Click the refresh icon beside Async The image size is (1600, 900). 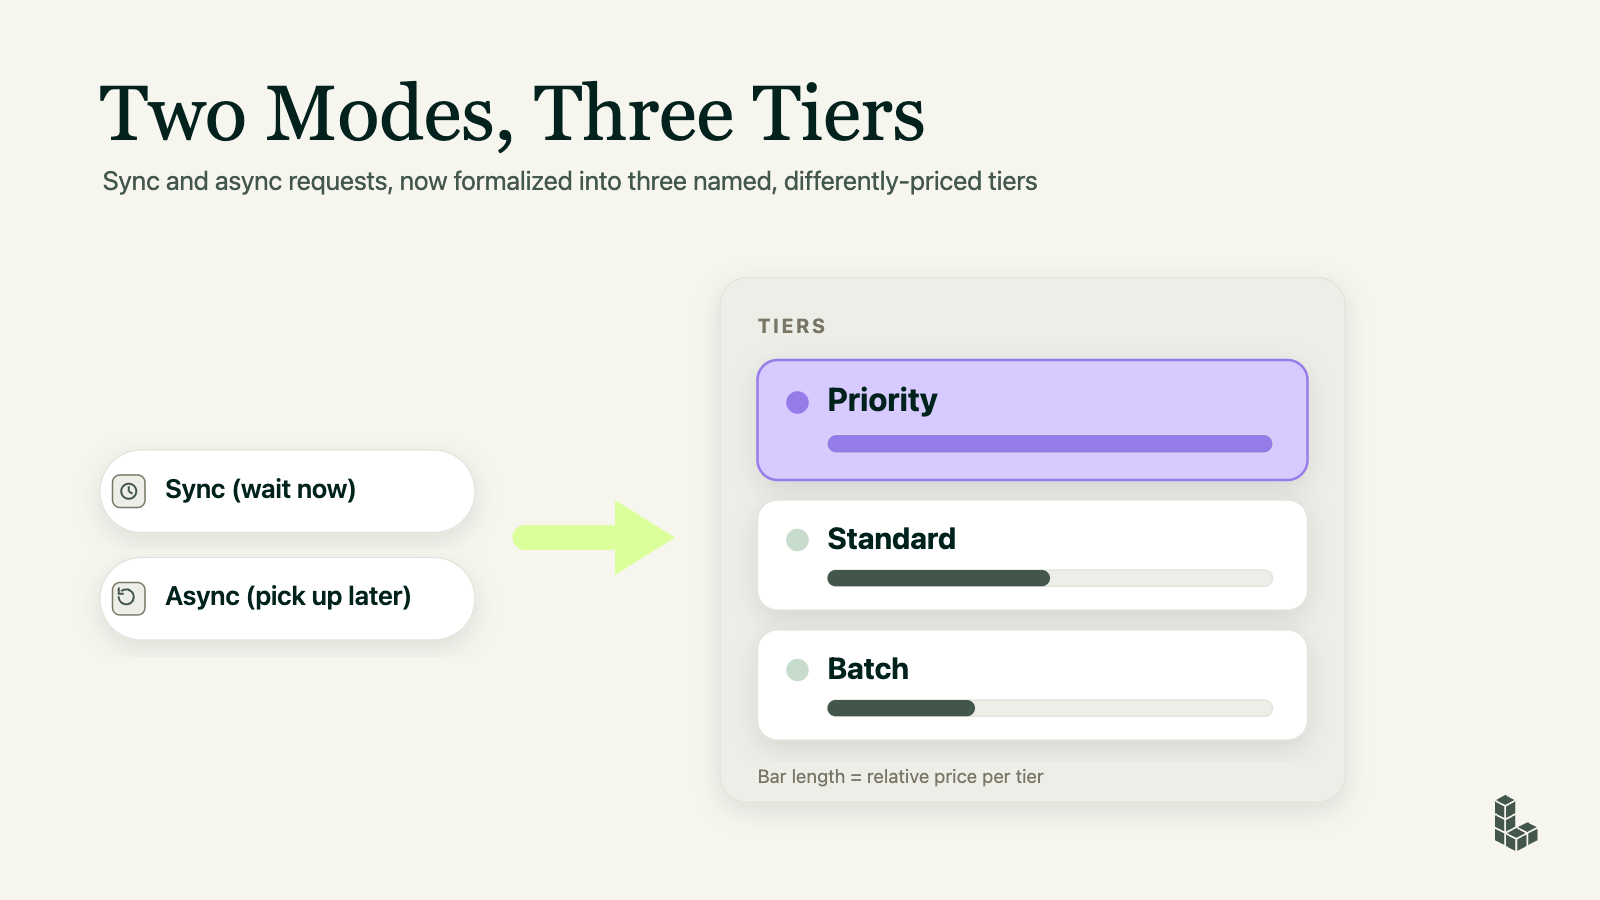coord(129,598)
